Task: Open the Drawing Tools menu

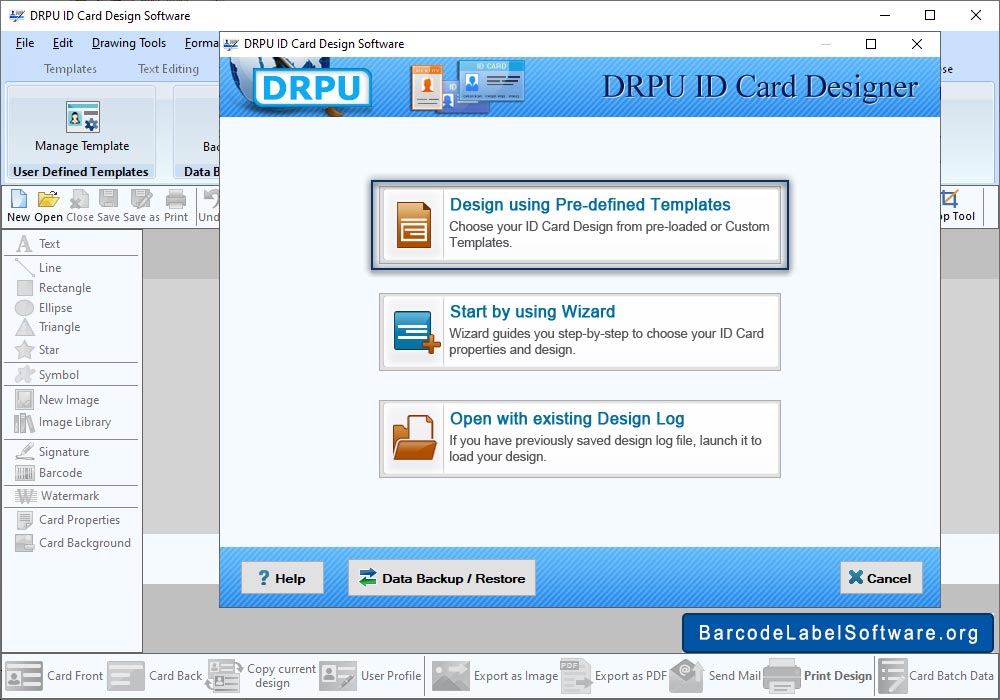Action: tap(129, 43)
